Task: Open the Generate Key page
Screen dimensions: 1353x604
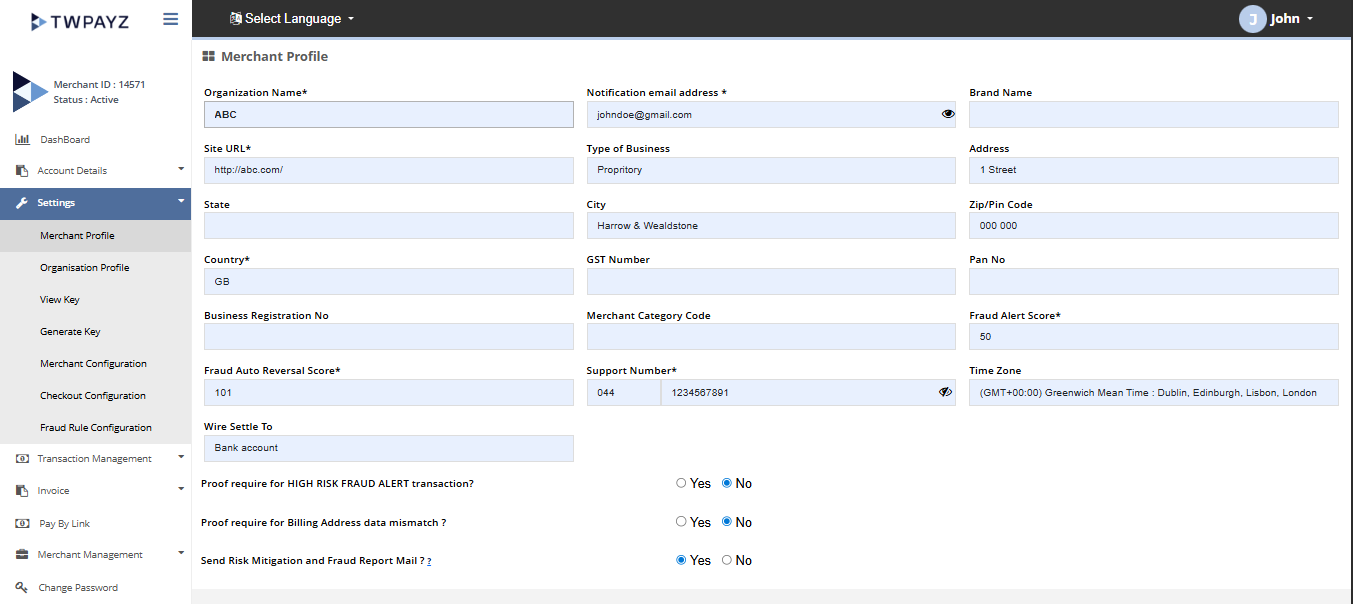Action: [x=70, y=332]
